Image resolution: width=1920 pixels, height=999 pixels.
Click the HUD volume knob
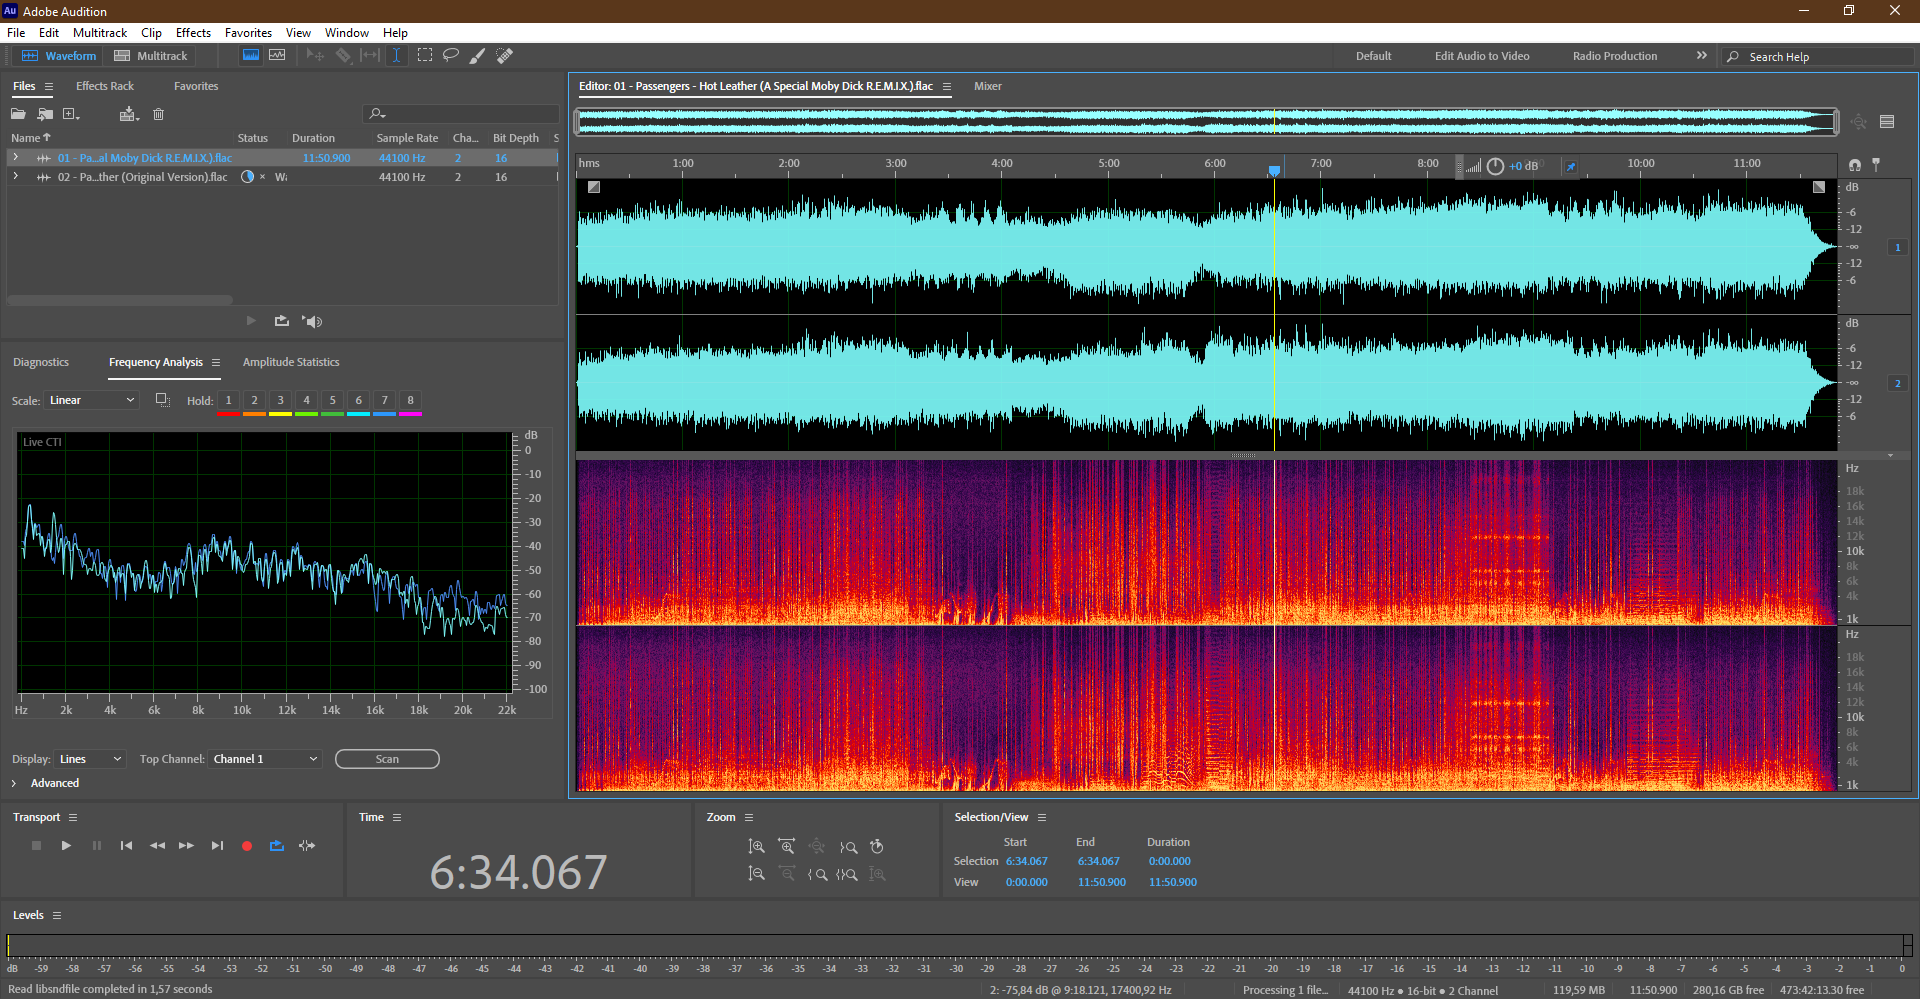click(x=1495, y=166)
